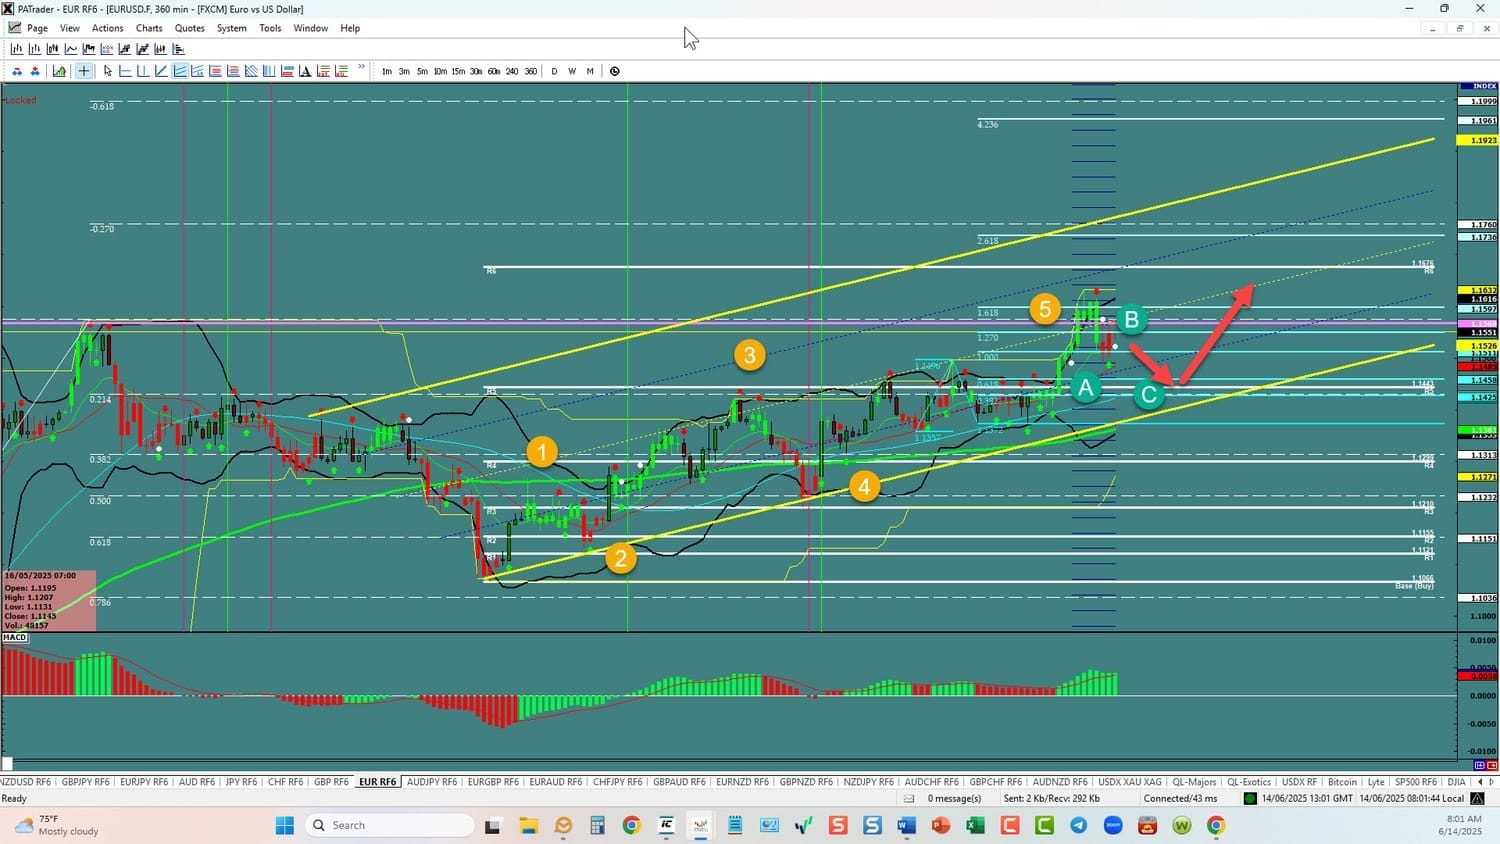
Task: Click the first bar chart type icon
Action: pos(17,49)
